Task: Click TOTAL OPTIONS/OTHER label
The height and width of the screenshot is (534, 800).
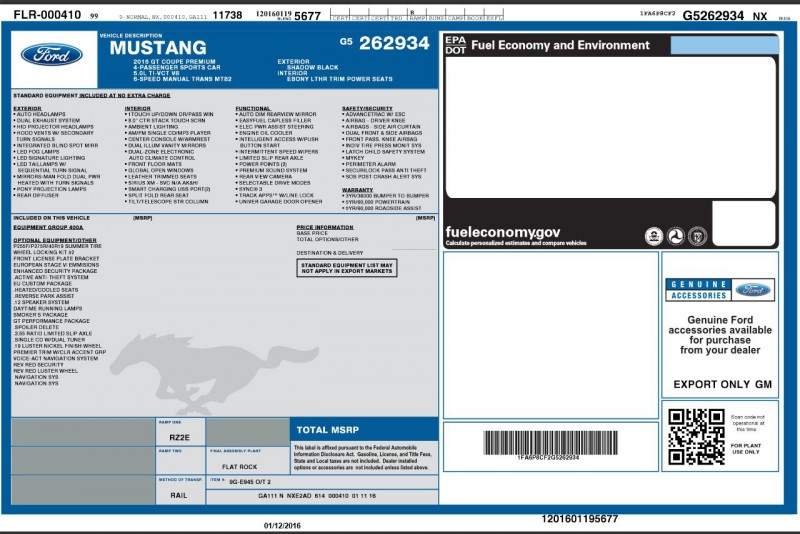Action: point(328,239)
